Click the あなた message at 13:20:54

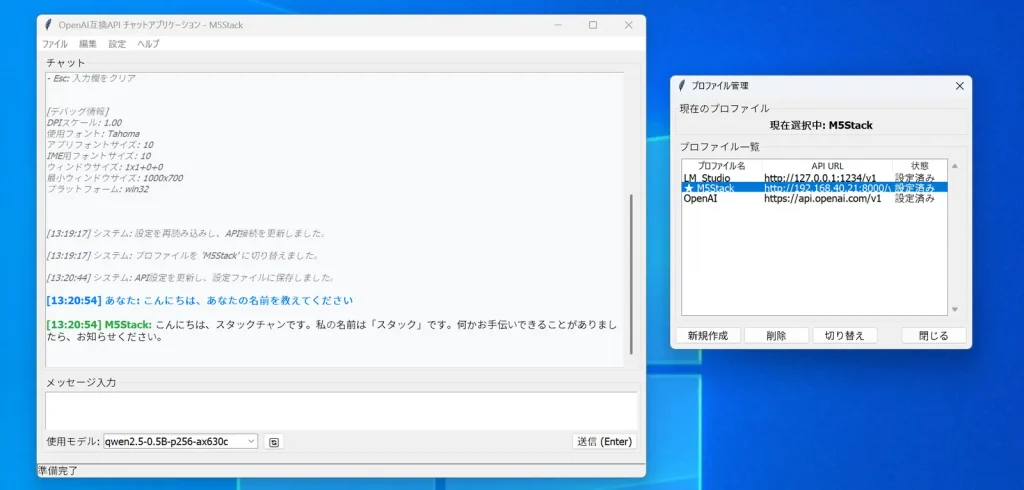(200, 301)
